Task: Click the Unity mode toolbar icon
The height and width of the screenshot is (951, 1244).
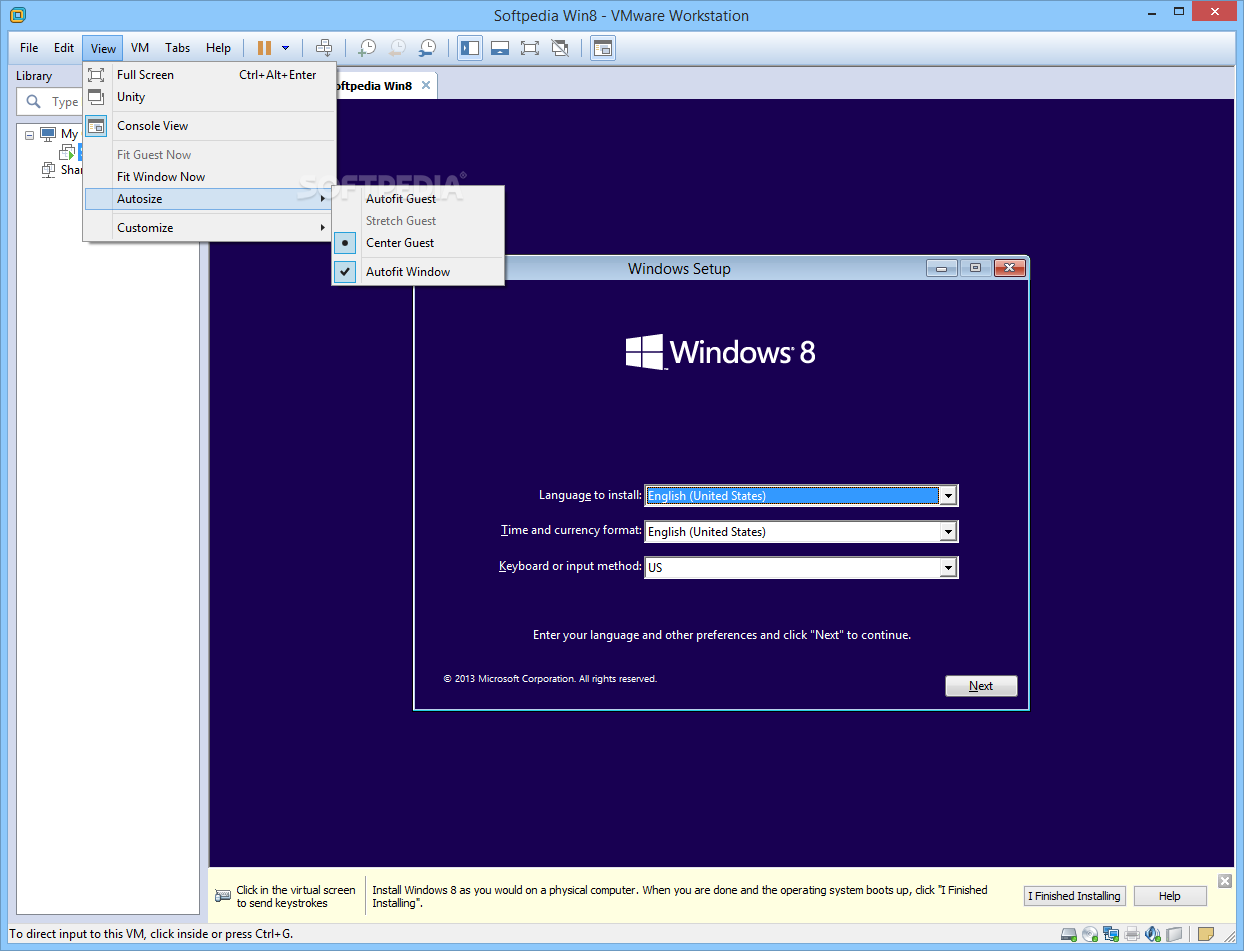Action: pos(560,48)
